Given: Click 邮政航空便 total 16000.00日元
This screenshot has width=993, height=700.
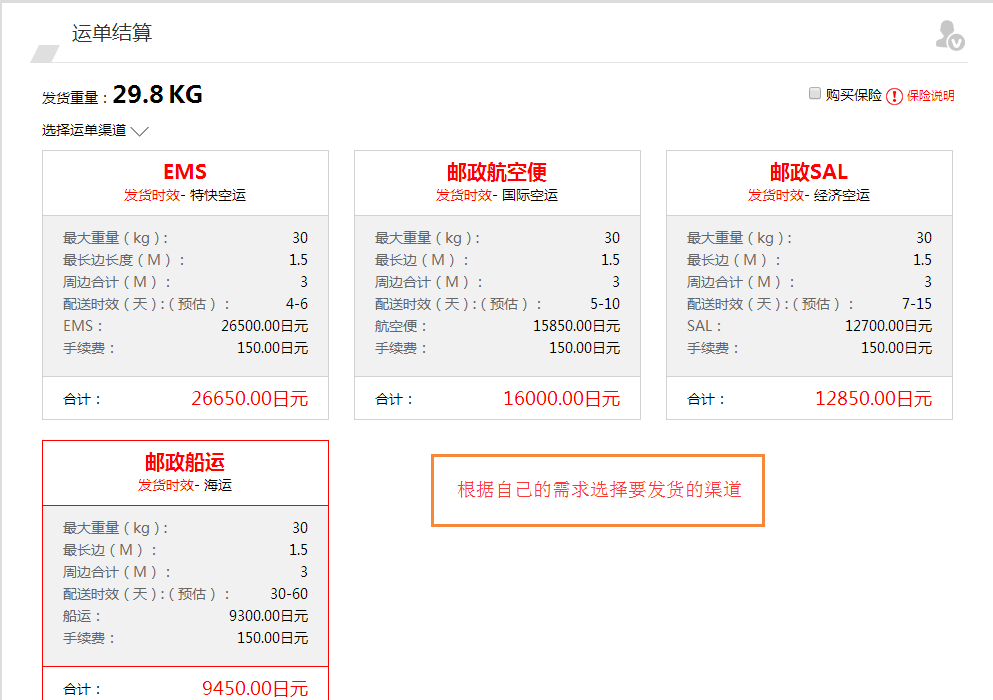Looking at the screenshot, I should point(561,398).
